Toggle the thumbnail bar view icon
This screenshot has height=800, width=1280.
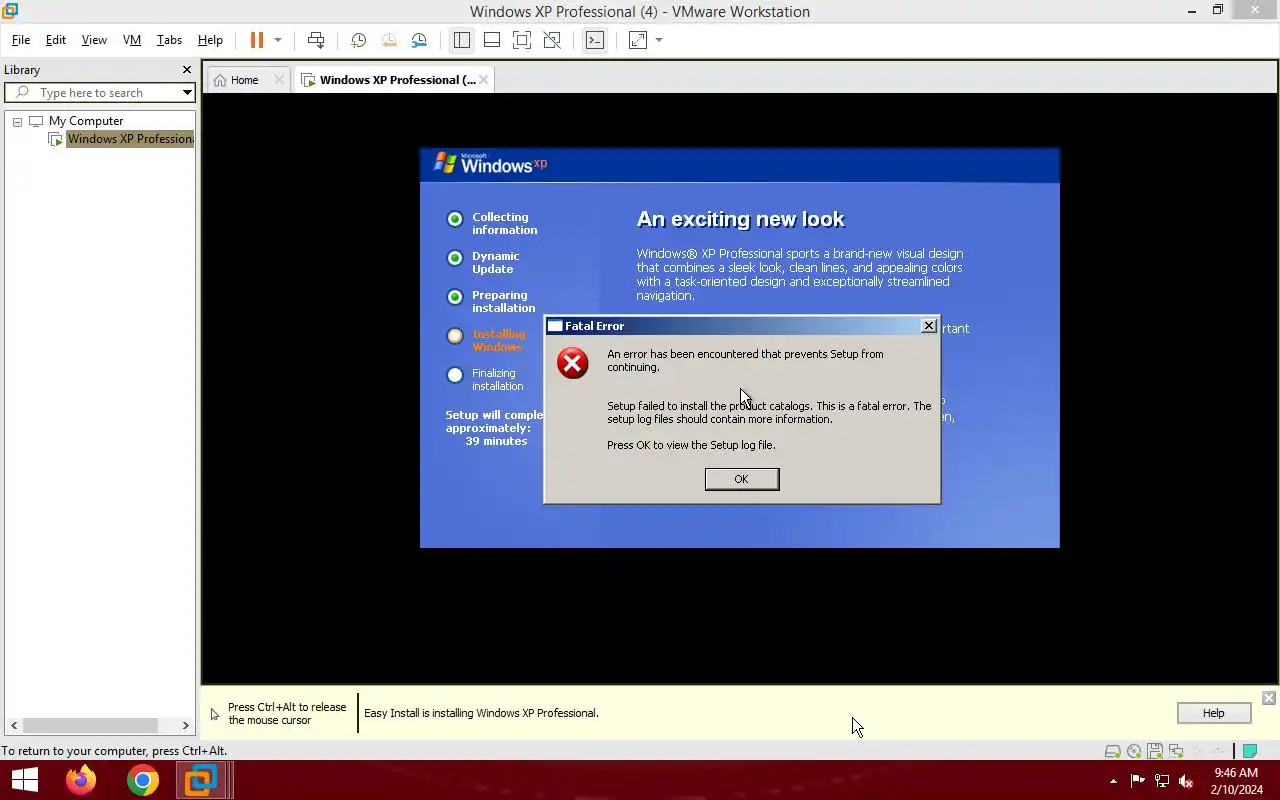[x=491, y=40]
